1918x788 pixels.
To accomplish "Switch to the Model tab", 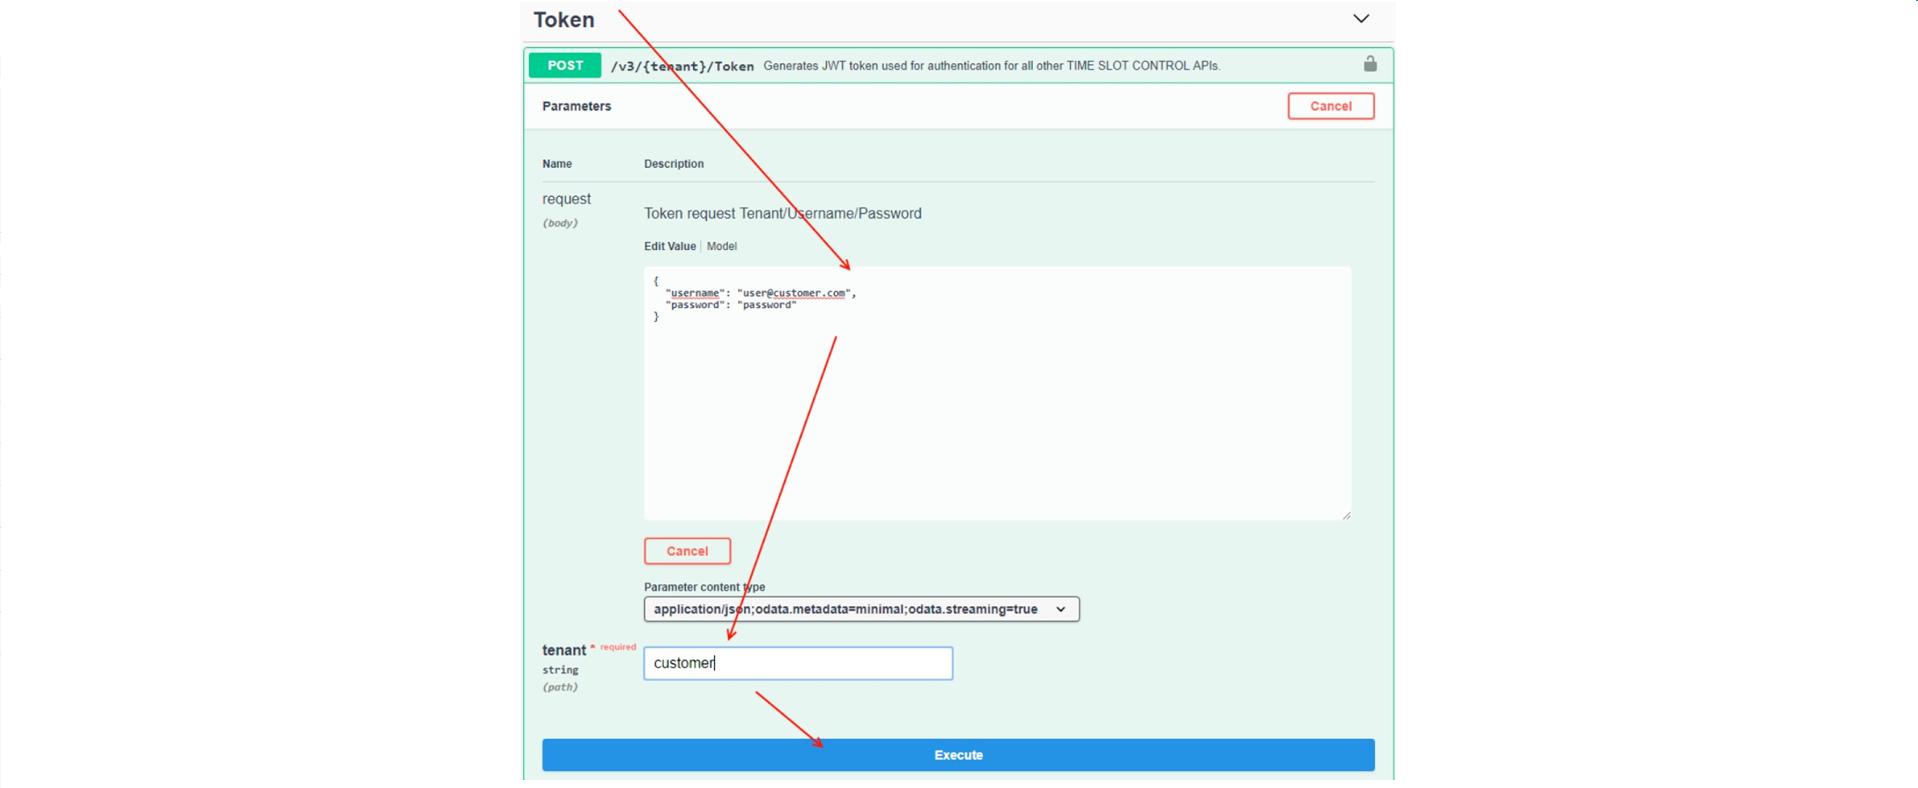I will pyautogui.click(x=721, y=246).
